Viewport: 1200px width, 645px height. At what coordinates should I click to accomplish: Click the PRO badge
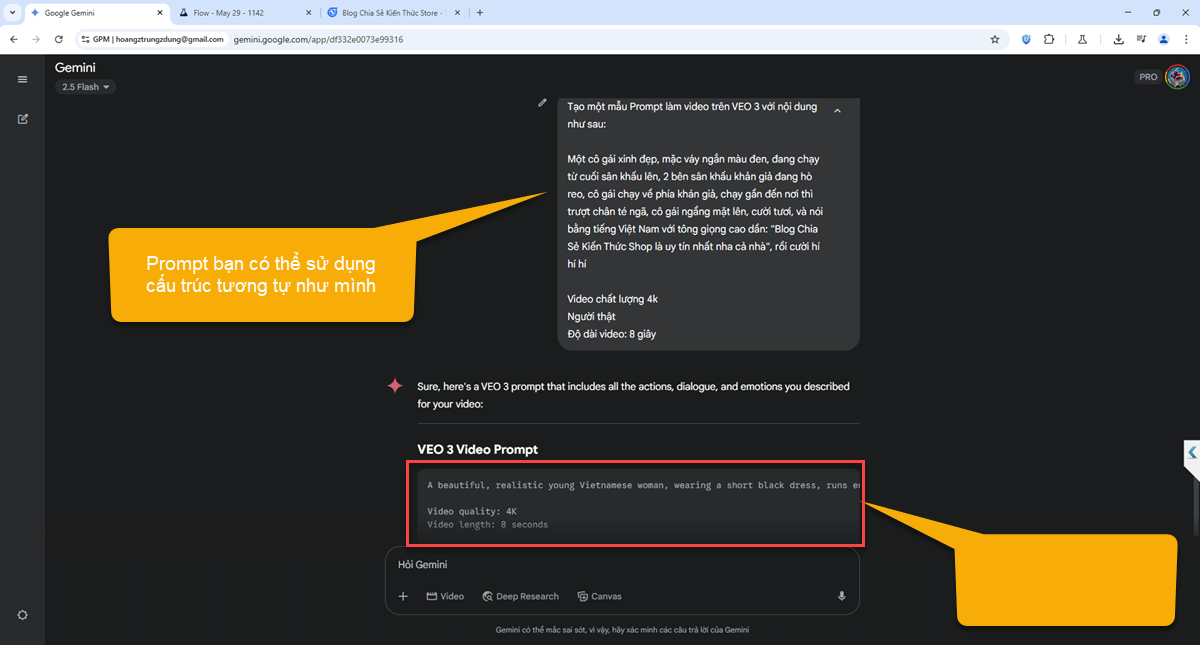(1148, 77)
